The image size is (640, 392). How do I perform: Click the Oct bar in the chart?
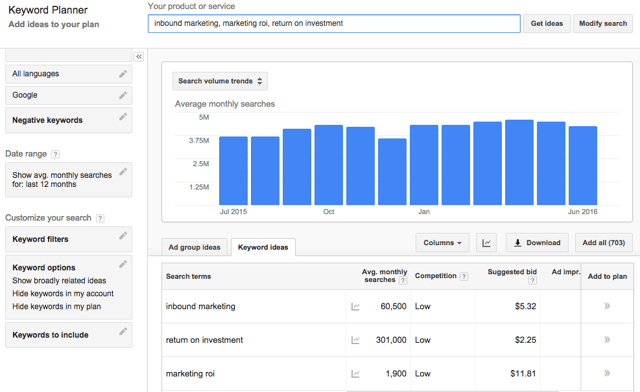(x=329, y=165)
